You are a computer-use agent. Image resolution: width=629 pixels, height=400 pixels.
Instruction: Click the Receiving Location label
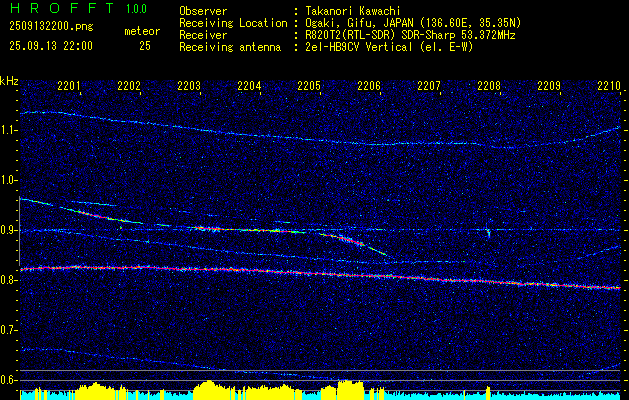233,23
